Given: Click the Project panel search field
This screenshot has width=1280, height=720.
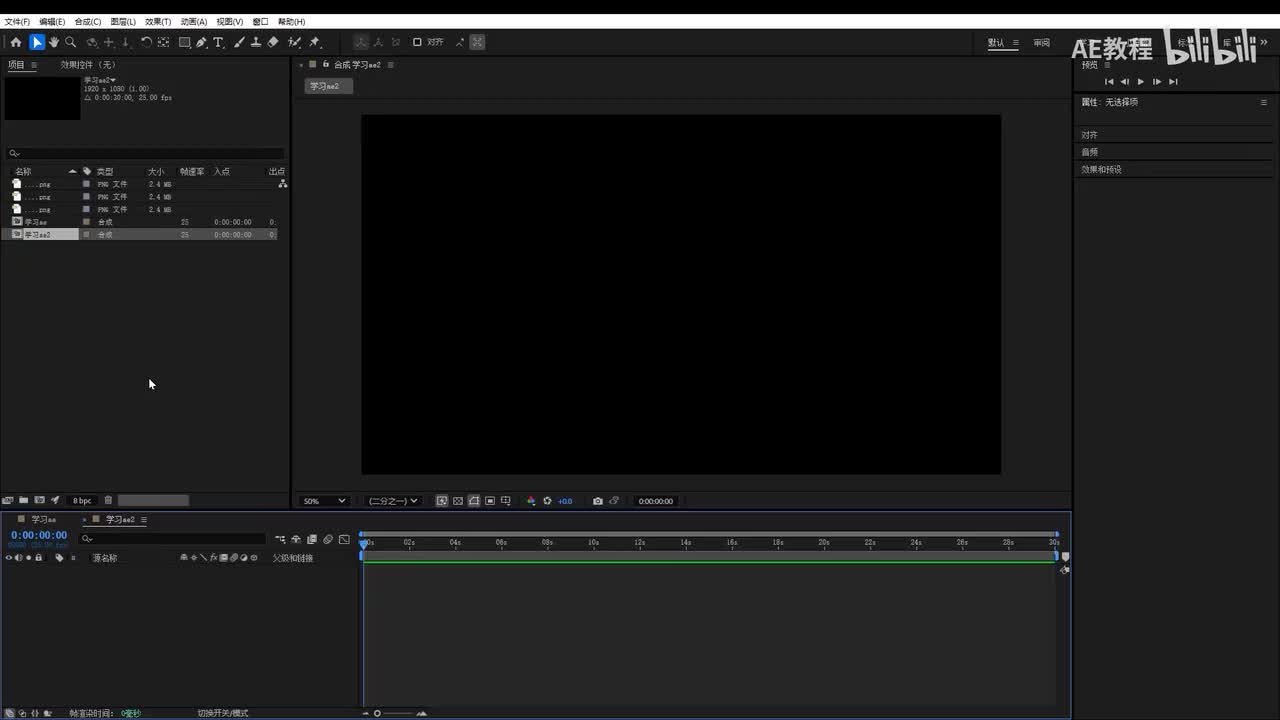Looking at the screenshot, I should (145, 153).
